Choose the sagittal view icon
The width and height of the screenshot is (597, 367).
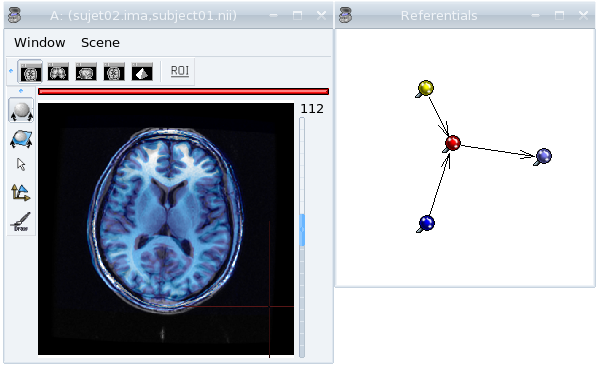86,71
